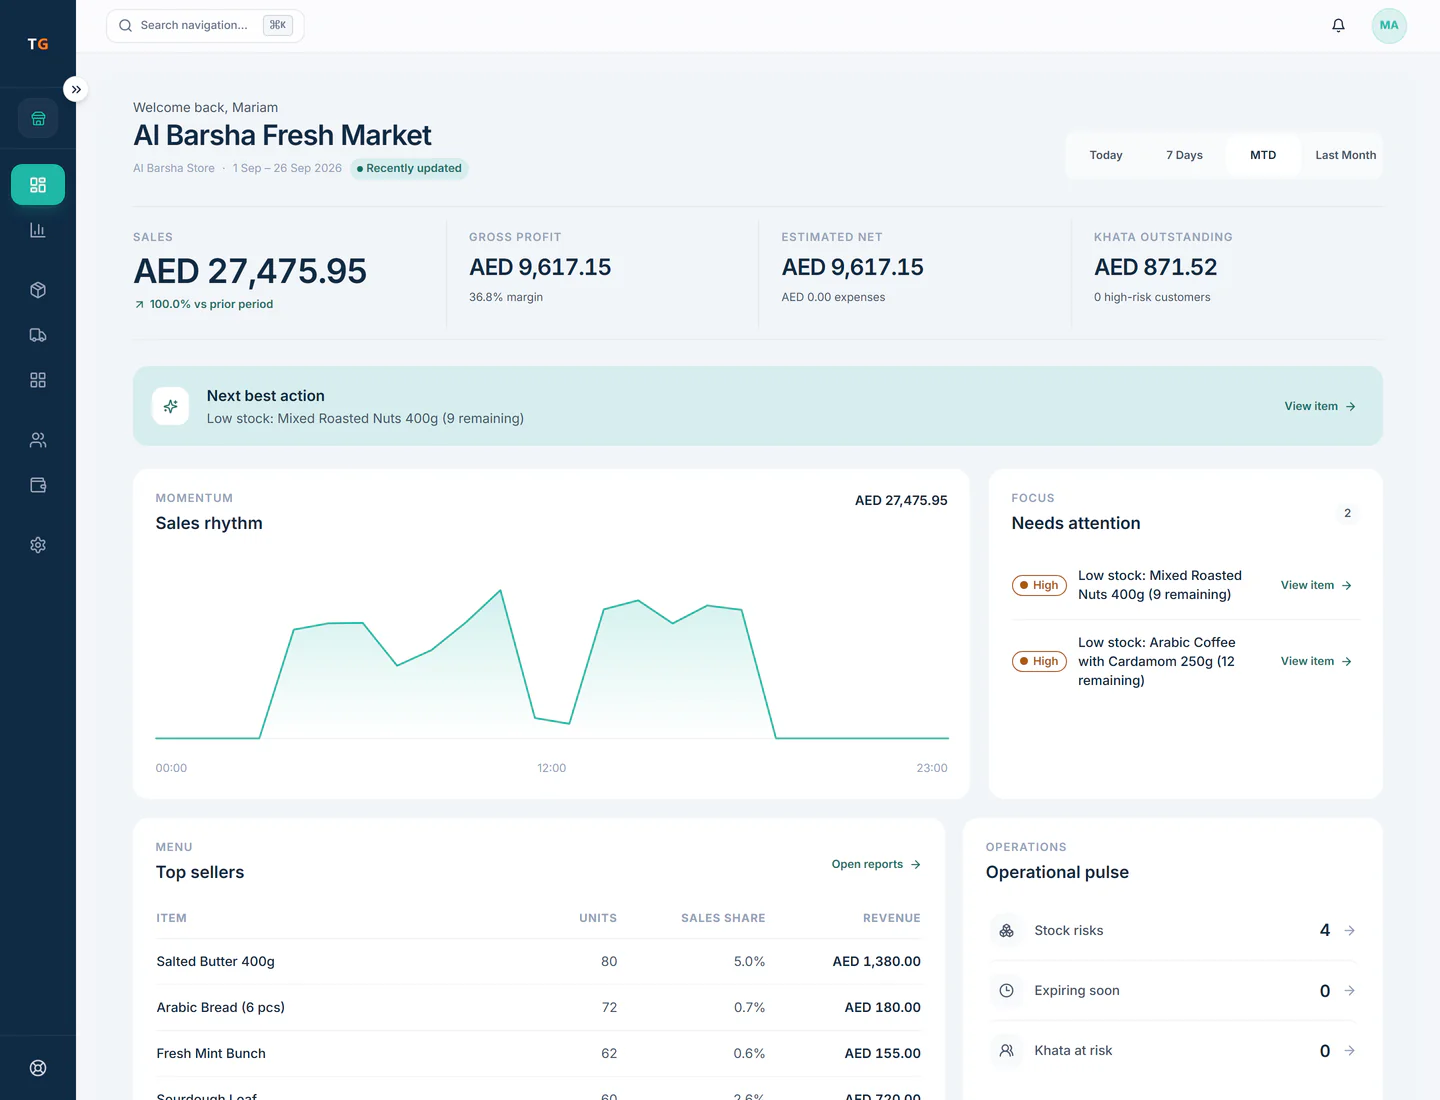1440x1100 pixels.
Task: Click View item for Arabic Coffee alert
Action: tap(1316, 661)
